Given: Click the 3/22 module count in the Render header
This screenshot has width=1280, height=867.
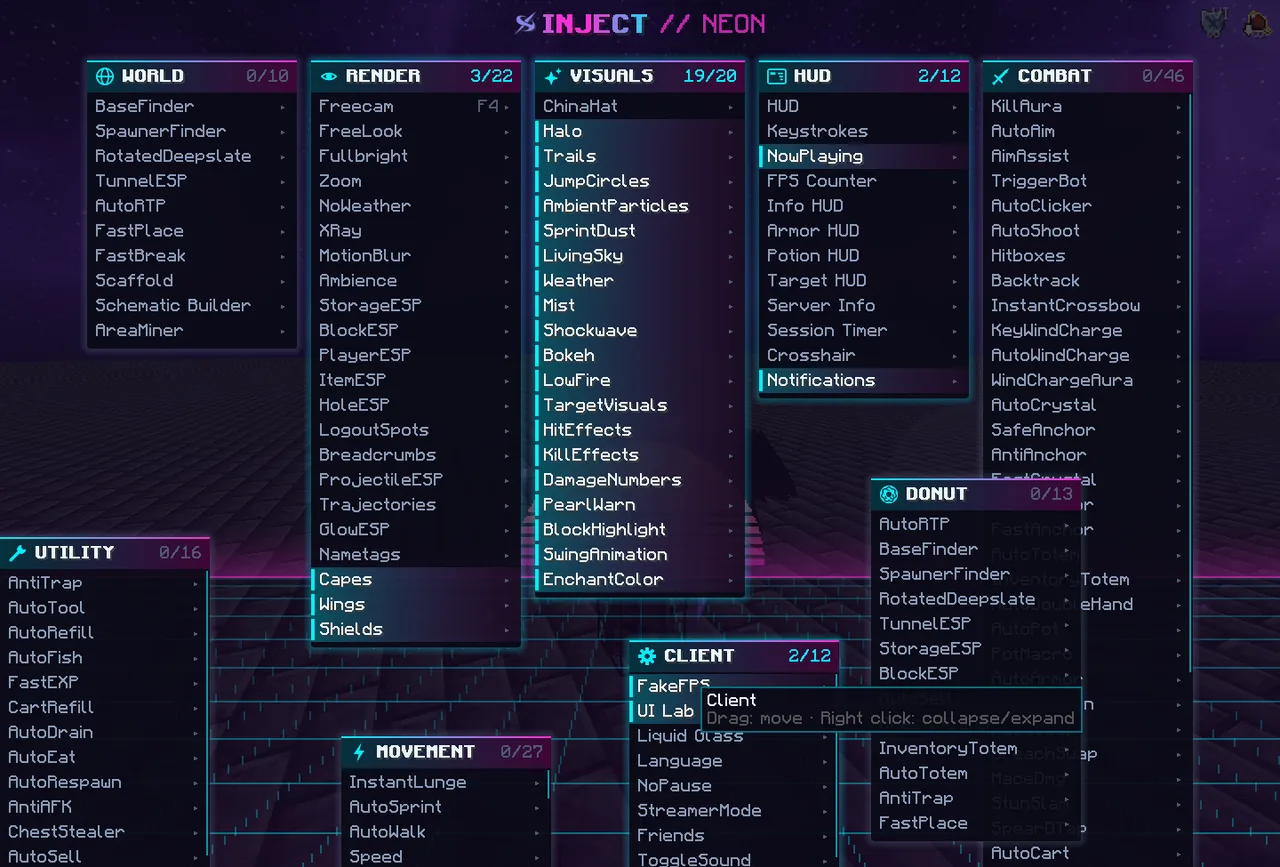Looking at the screenshot, I should click(x=491, y=76).
